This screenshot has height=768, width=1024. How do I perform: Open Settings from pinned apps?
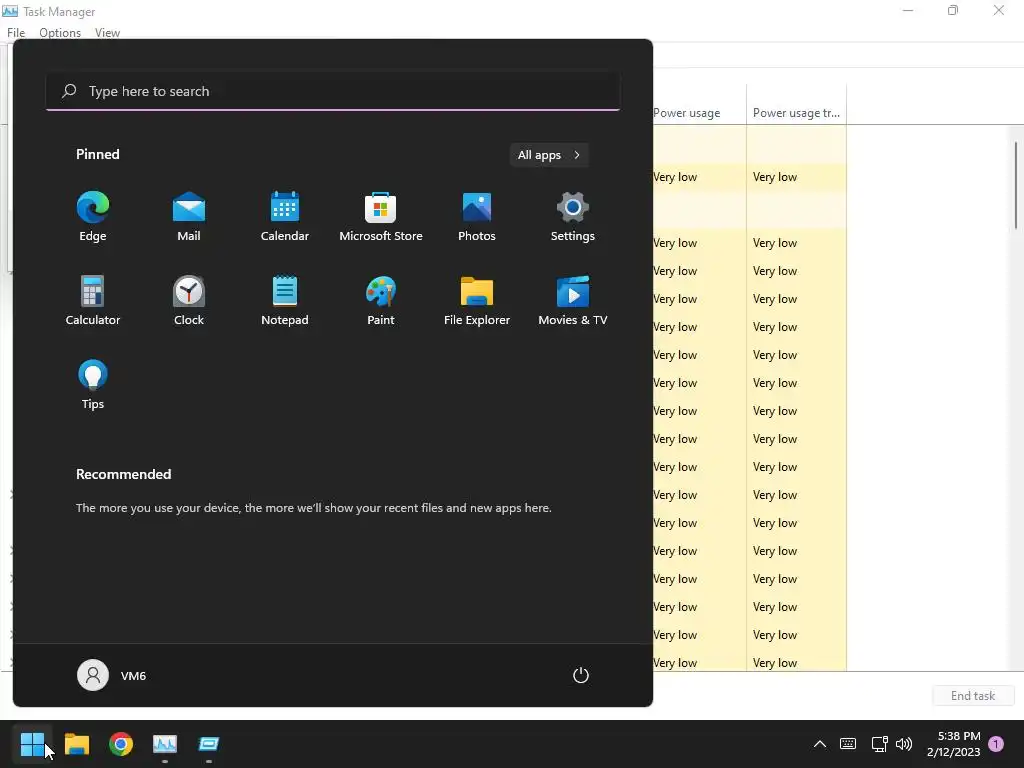pos(573,217)
